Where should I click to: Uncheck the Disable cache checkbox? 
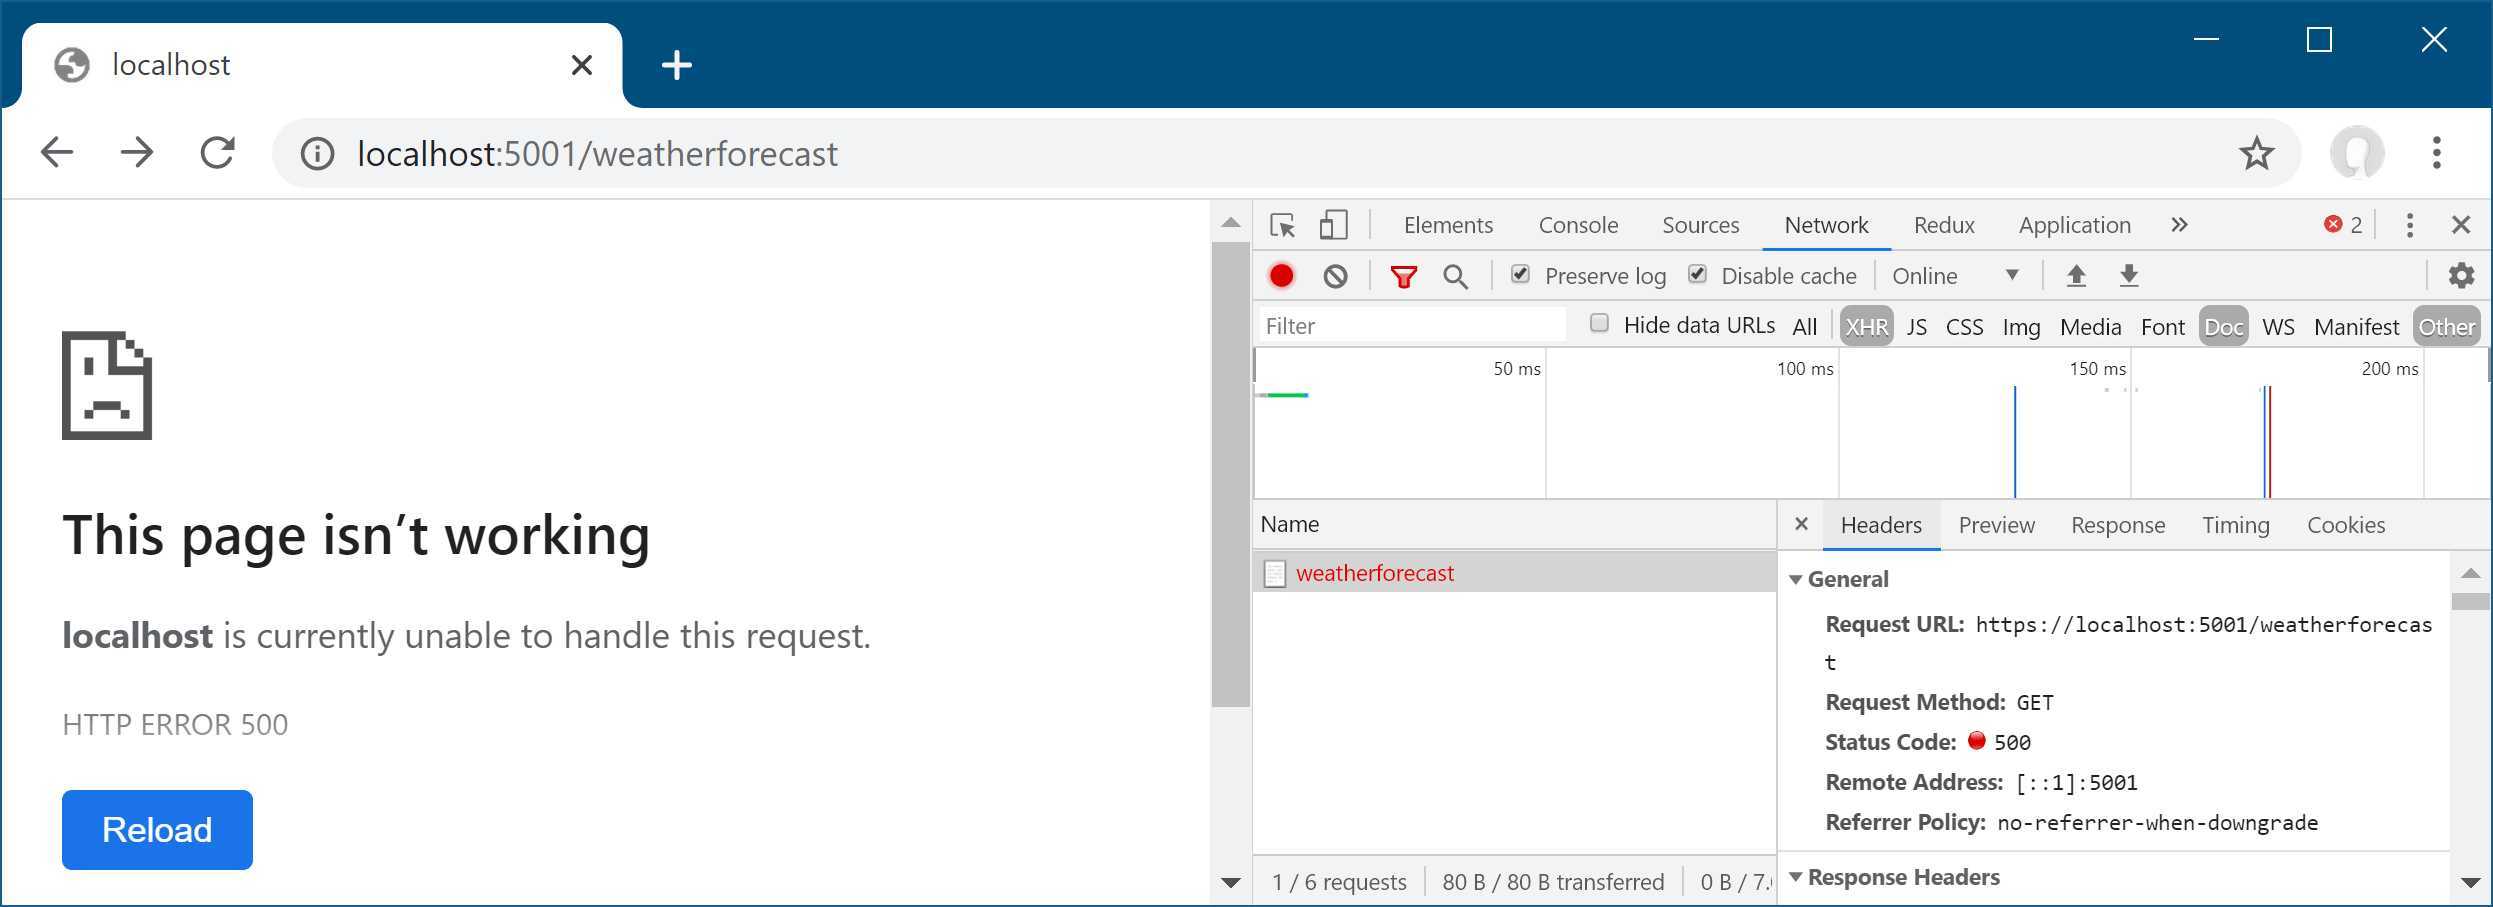pos(1697,274)
